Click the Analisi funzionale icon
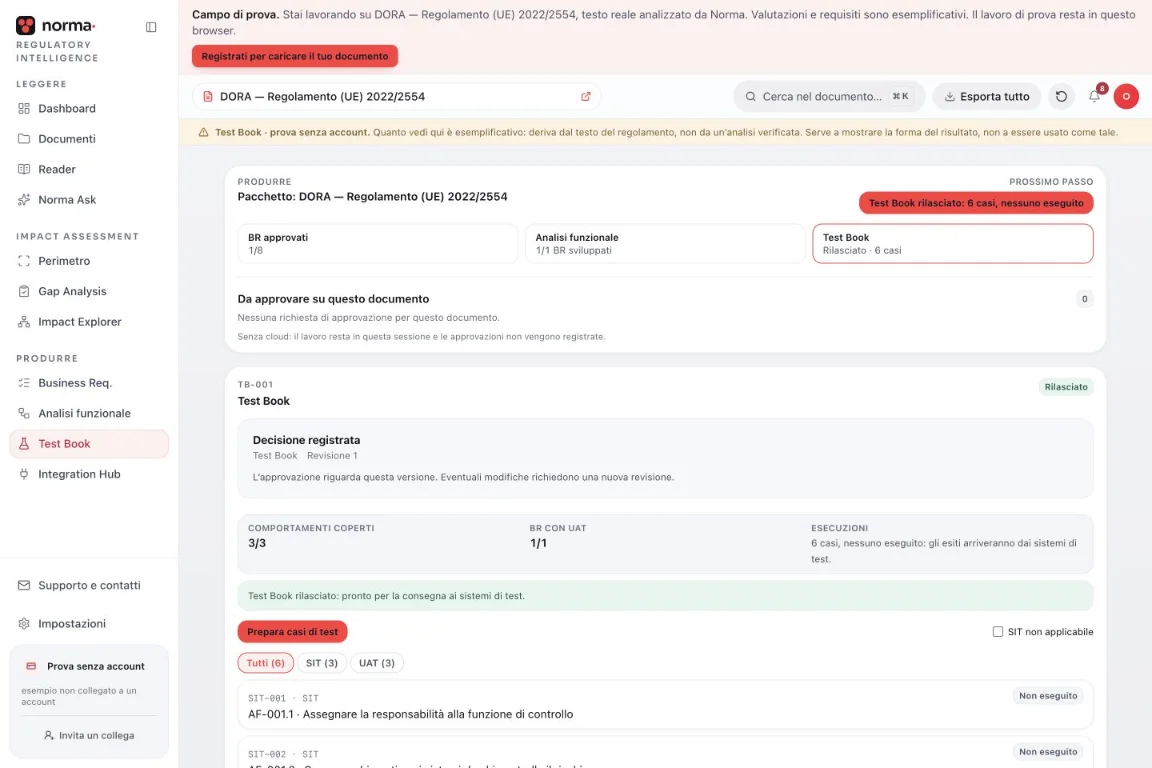The image size is (1152, 768). [x=24, y=414]
